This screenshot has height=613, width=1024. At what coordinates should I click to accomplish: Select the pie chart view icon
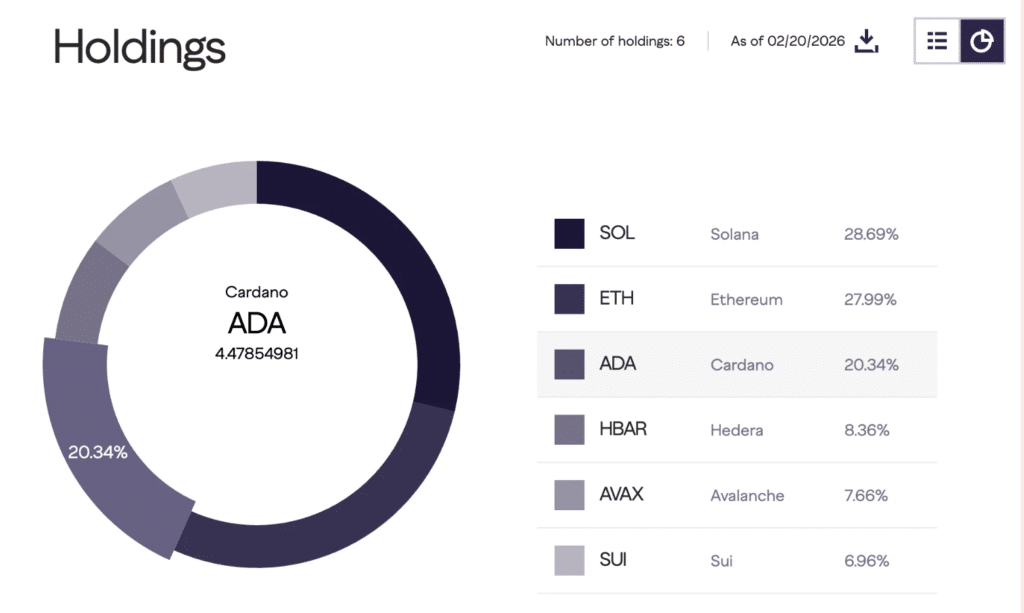(x=981, y=41)
